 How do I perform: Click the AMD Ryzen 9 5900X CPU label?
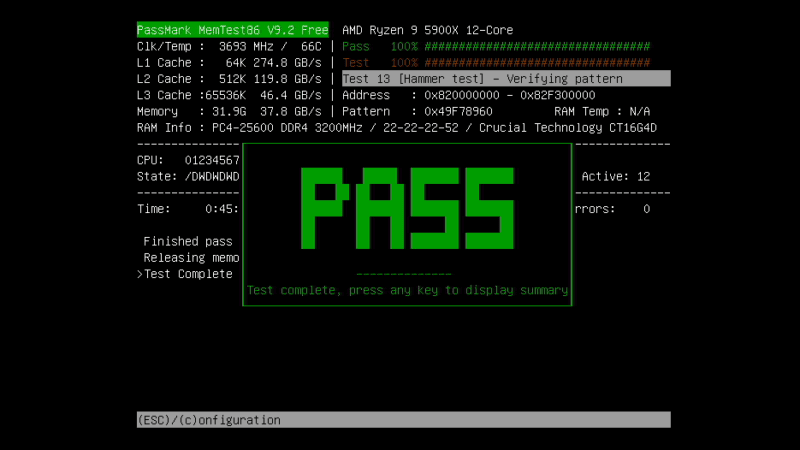427,30
